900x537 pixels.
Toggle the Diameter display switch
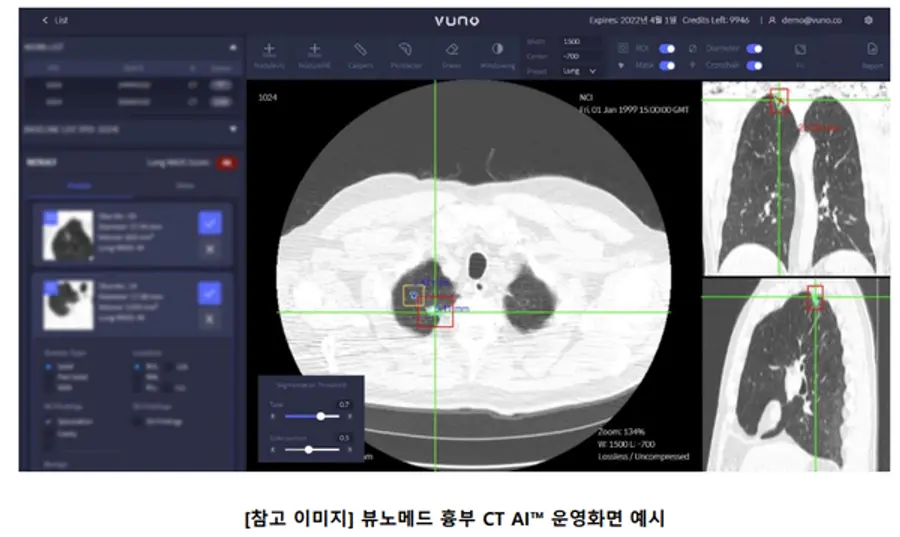(754, 48)
